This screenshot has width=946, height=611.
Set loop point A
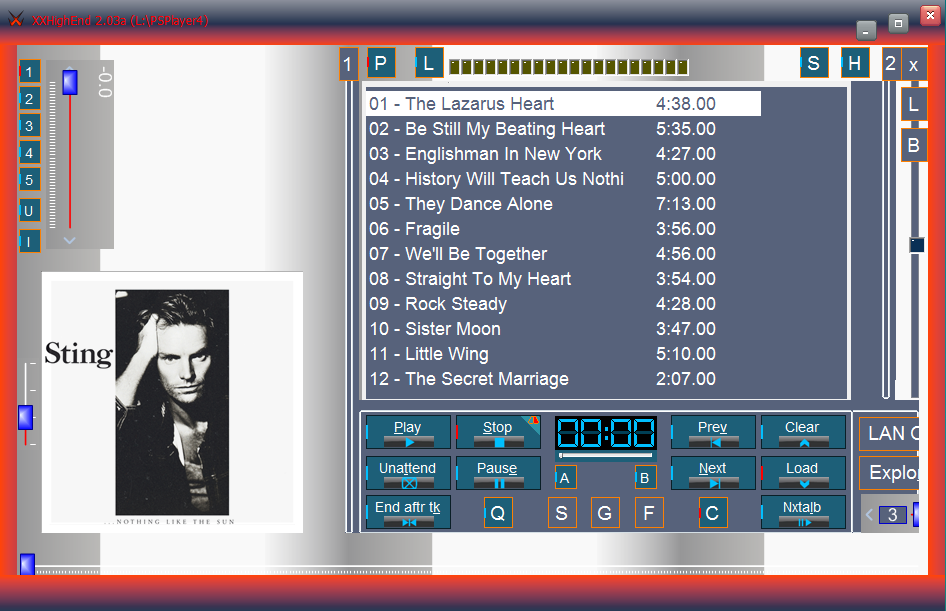565,478
